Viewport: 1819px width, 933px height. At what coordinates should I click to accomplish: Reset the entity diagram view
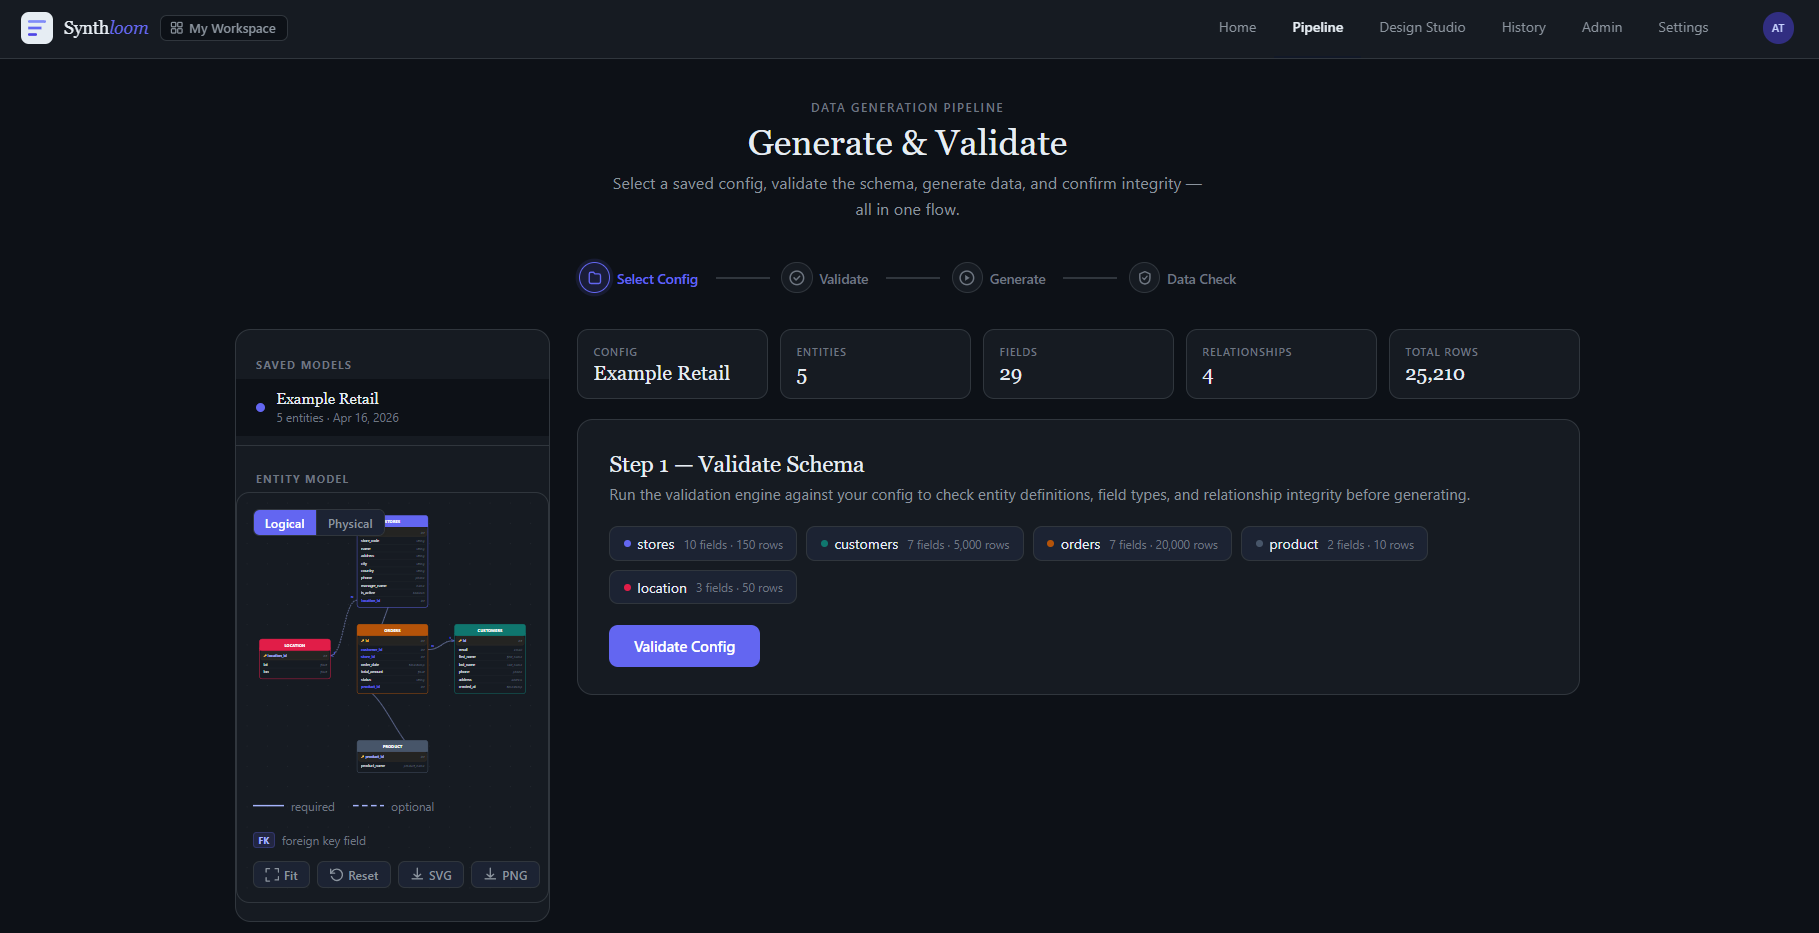[x=354, y=875]
